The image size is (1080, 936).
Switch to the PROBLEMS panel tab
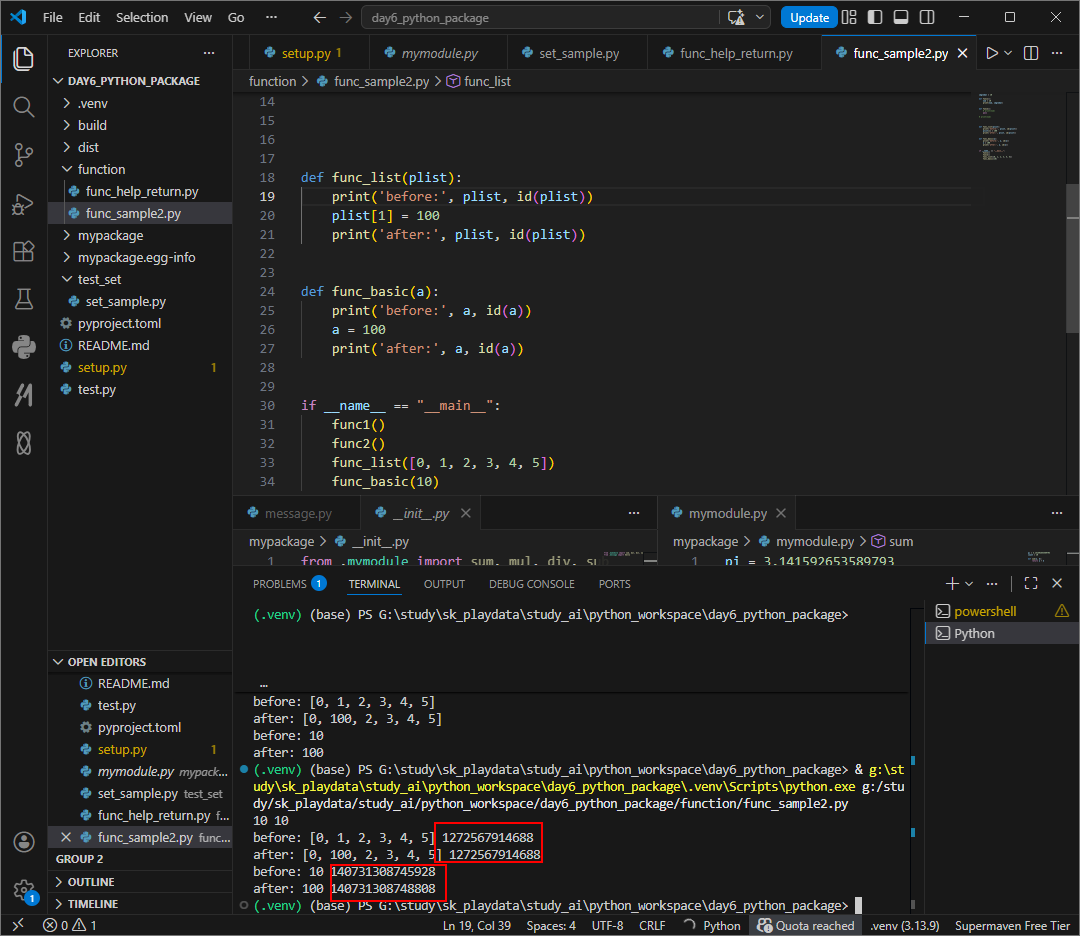(289, 584)
